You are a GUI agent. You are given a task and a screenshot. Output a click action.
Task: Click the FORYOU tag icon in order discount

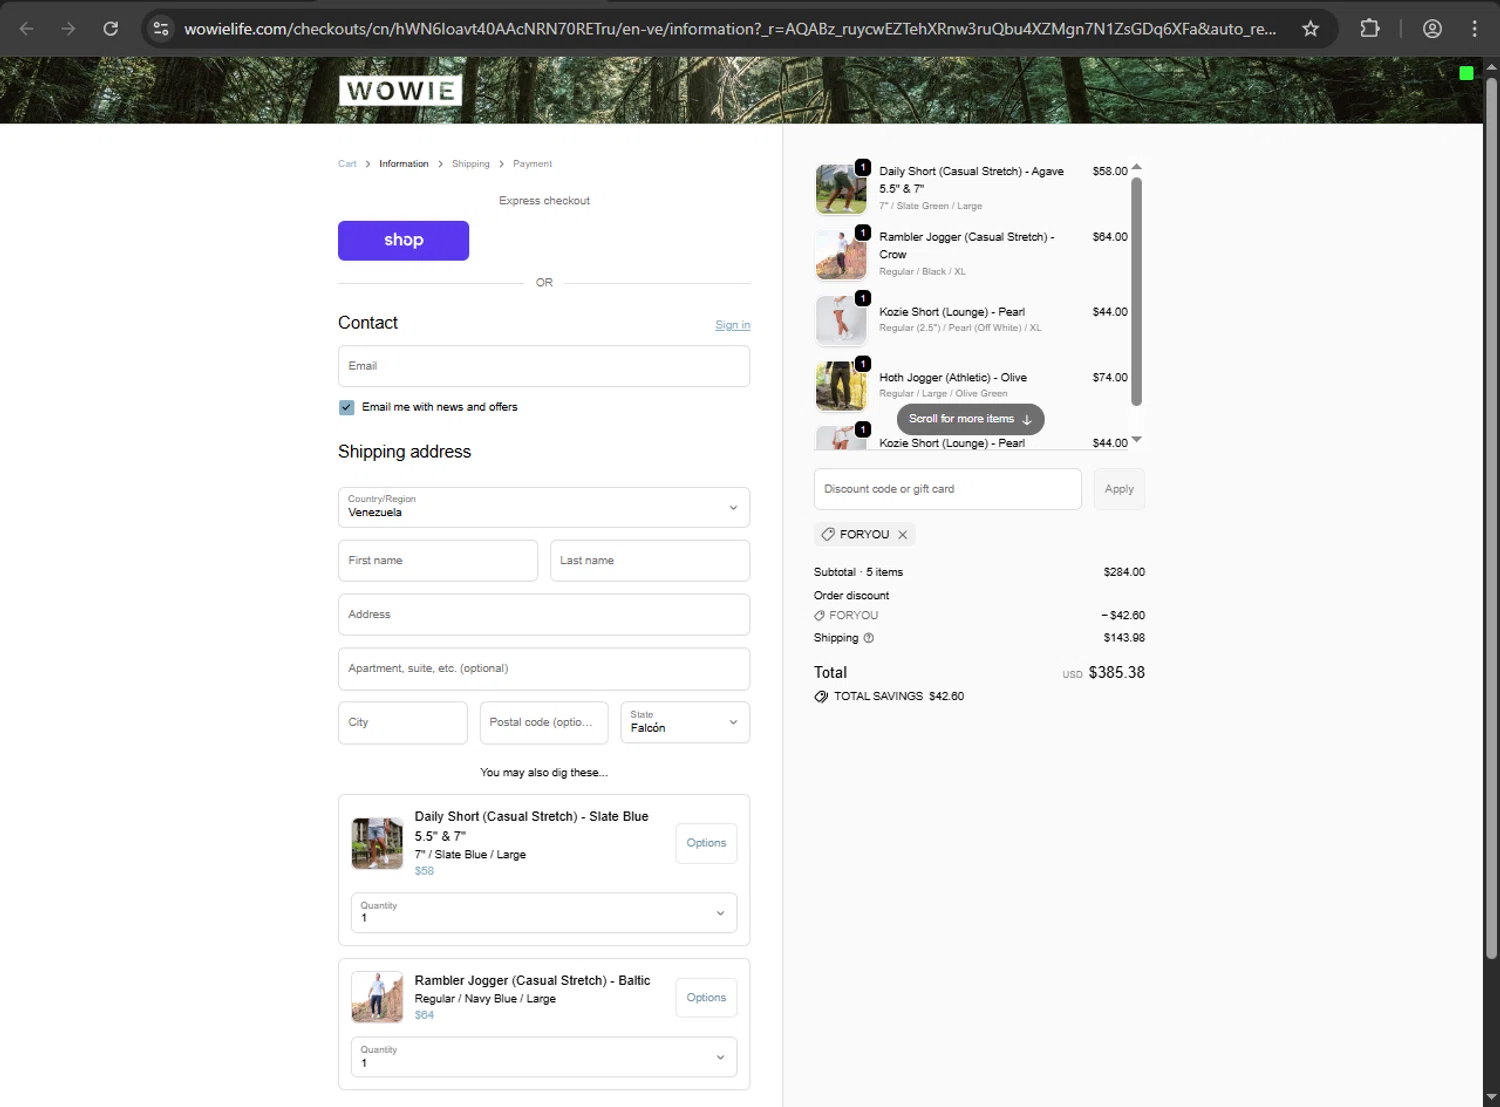click(x=819, y=616)
